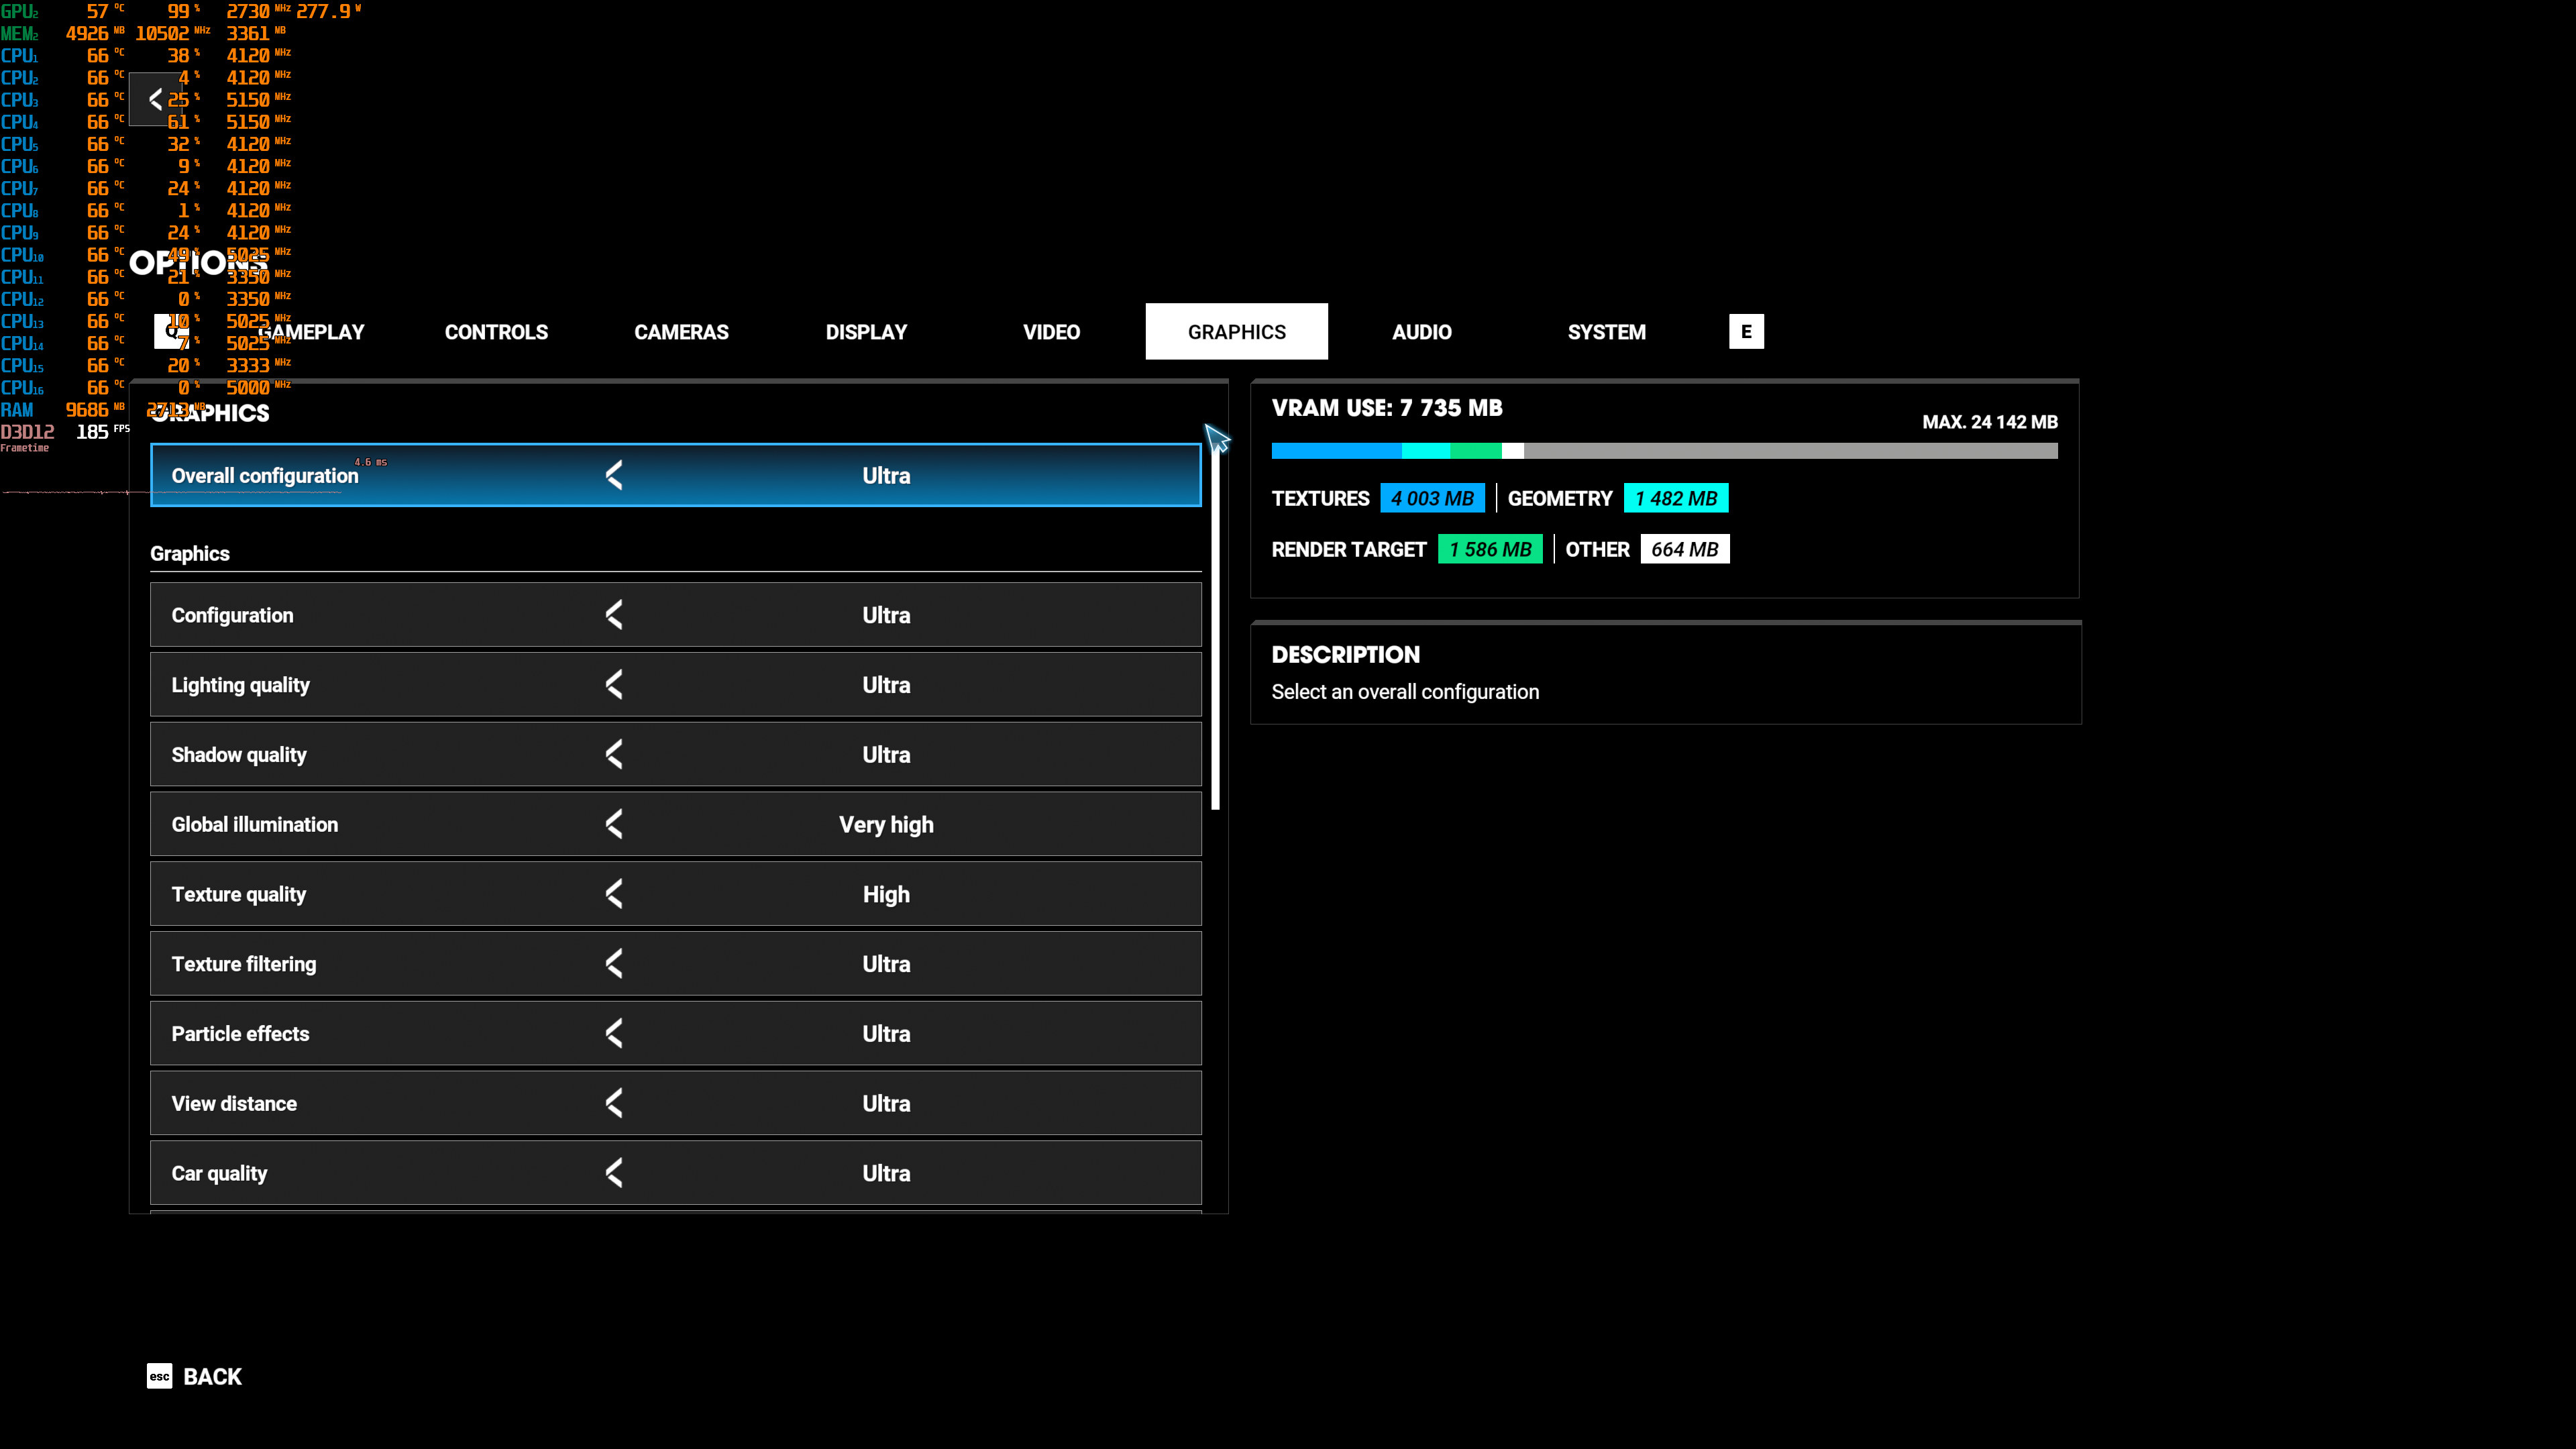The height and width of the screenshot is (1449, 2576).
Task: Open the System tab
Action: pos(1606,332)
